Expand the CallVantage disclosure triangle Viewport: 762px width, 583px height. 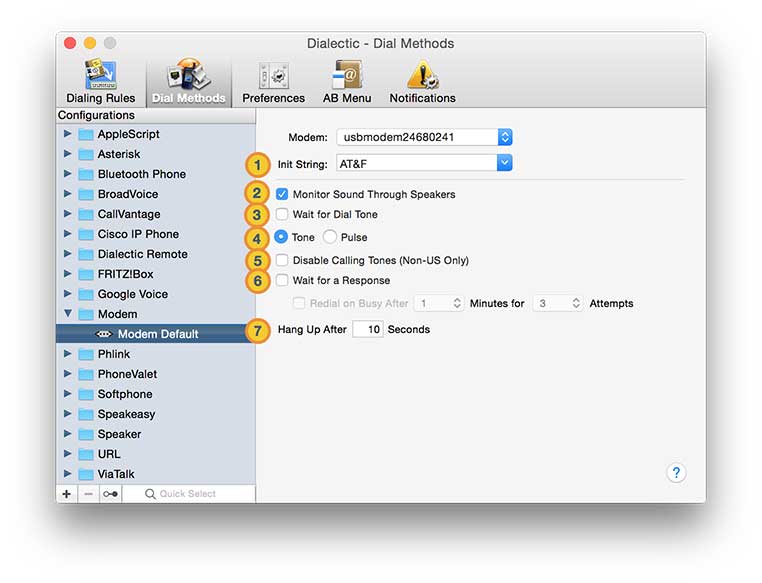click(x=68, y=214)
